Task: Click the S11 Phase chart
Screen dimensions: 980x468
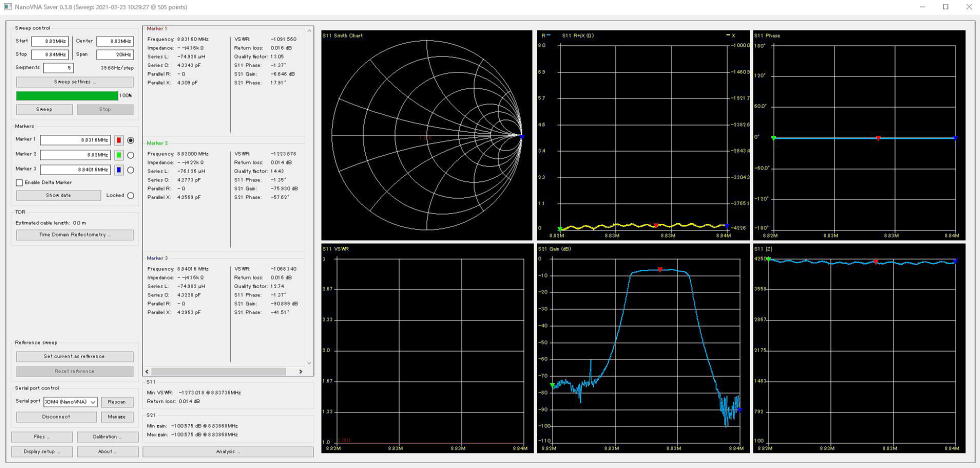Action: pyautogui.click(x=859, y=135)
